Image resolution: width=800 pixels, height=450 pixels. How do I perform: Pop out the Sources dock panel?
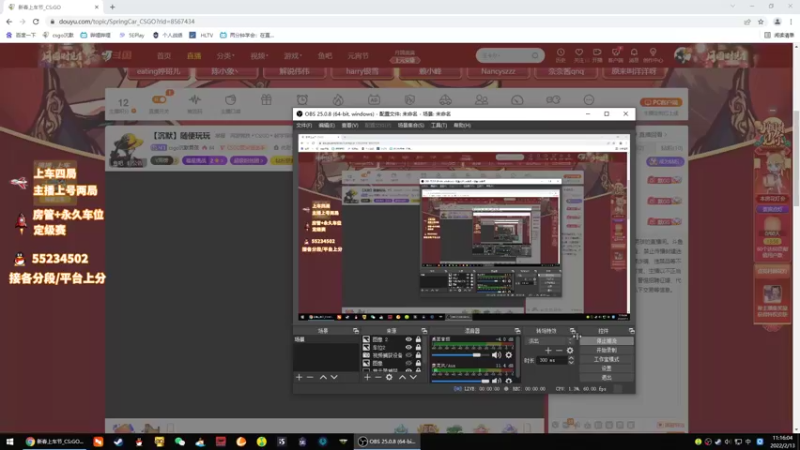coord(424,331)
